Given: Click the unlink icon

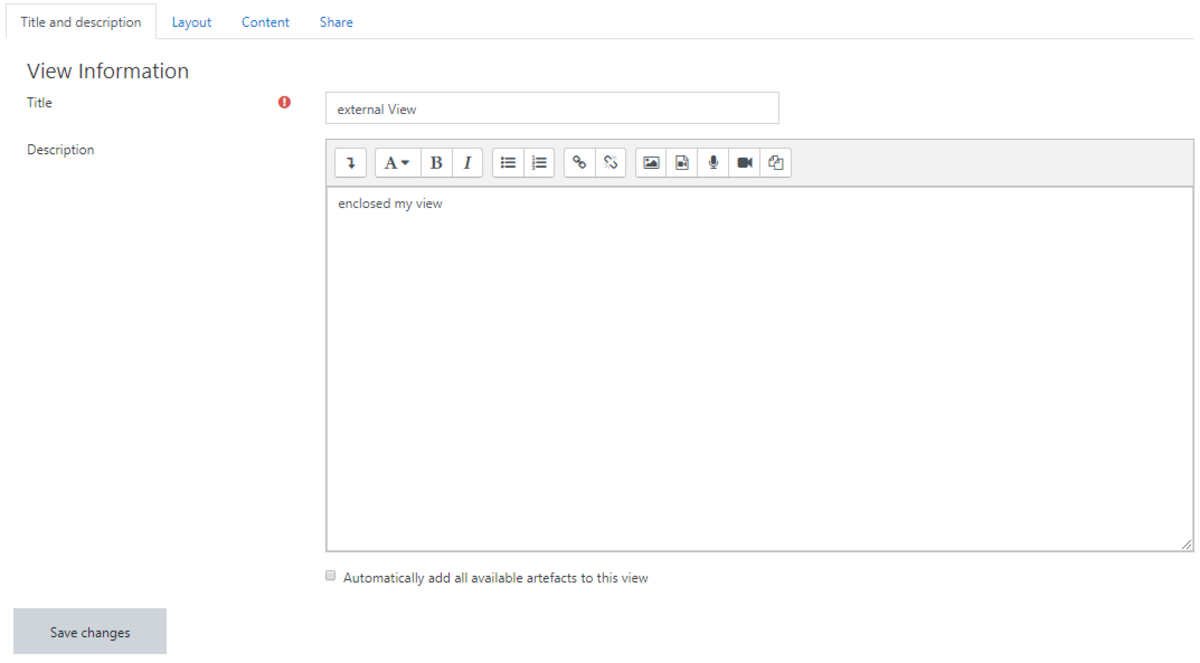Looking at the screenshot, I should tap(610, 163).
